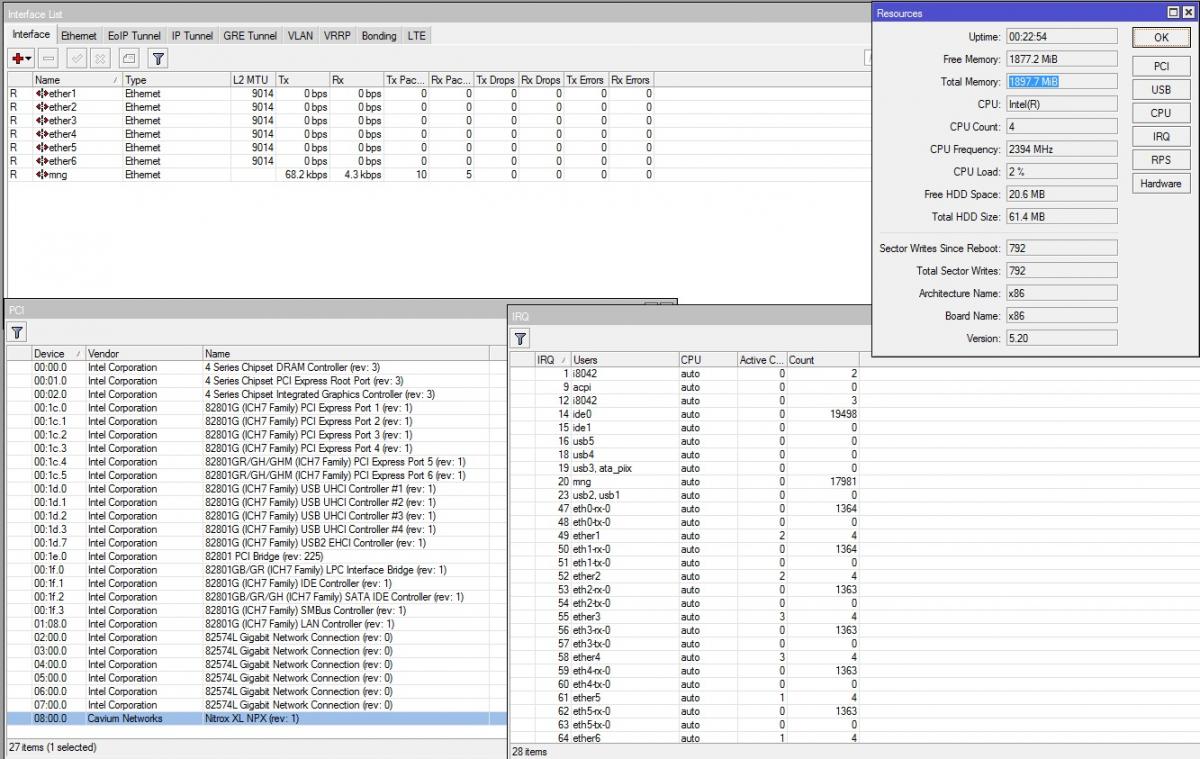Open filter in Interface List toolbar
Image resolution: width=1200 pixels, height=759 pixels.
158,59
